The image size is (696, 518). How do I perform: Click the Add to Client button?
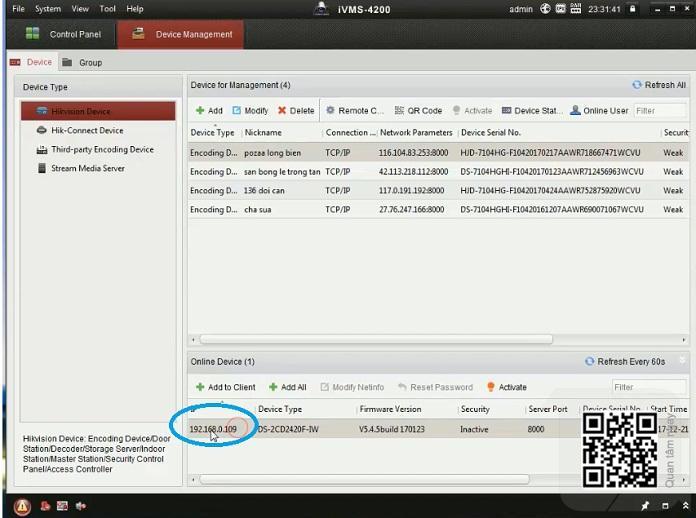tap(225, 387)
